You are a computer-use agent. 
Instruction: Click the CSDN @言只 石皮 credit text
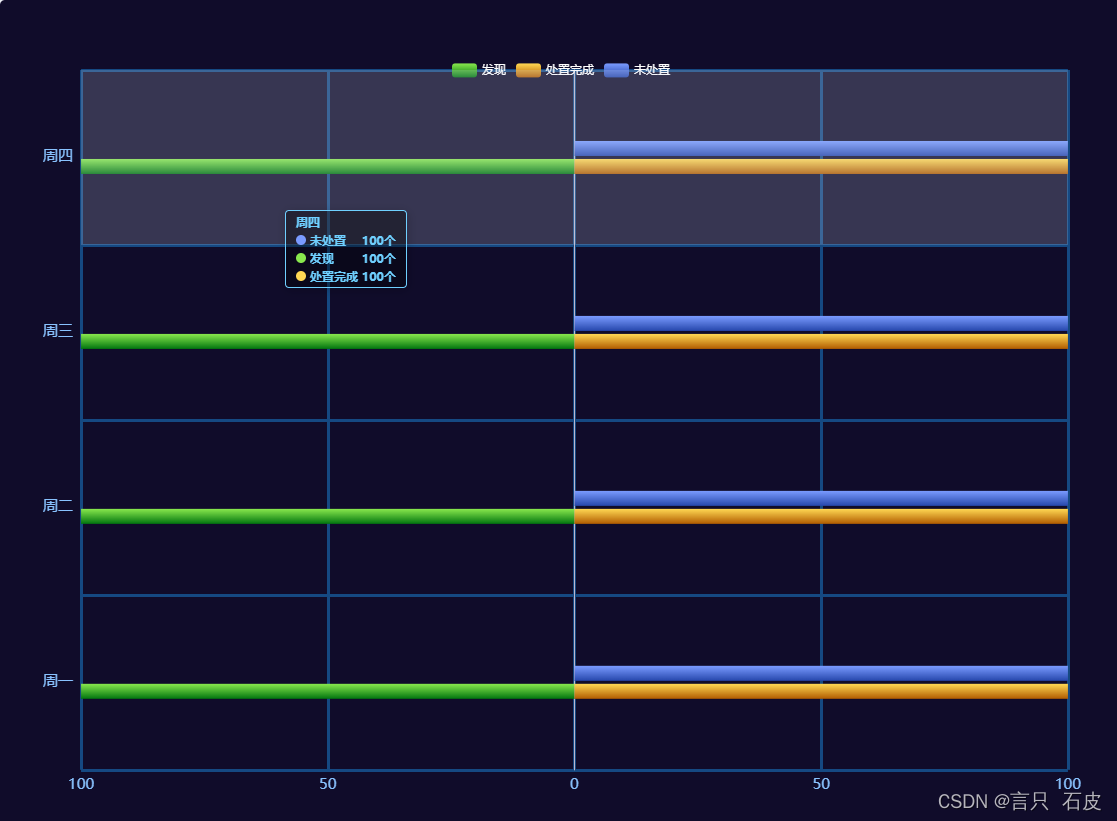1019,802
